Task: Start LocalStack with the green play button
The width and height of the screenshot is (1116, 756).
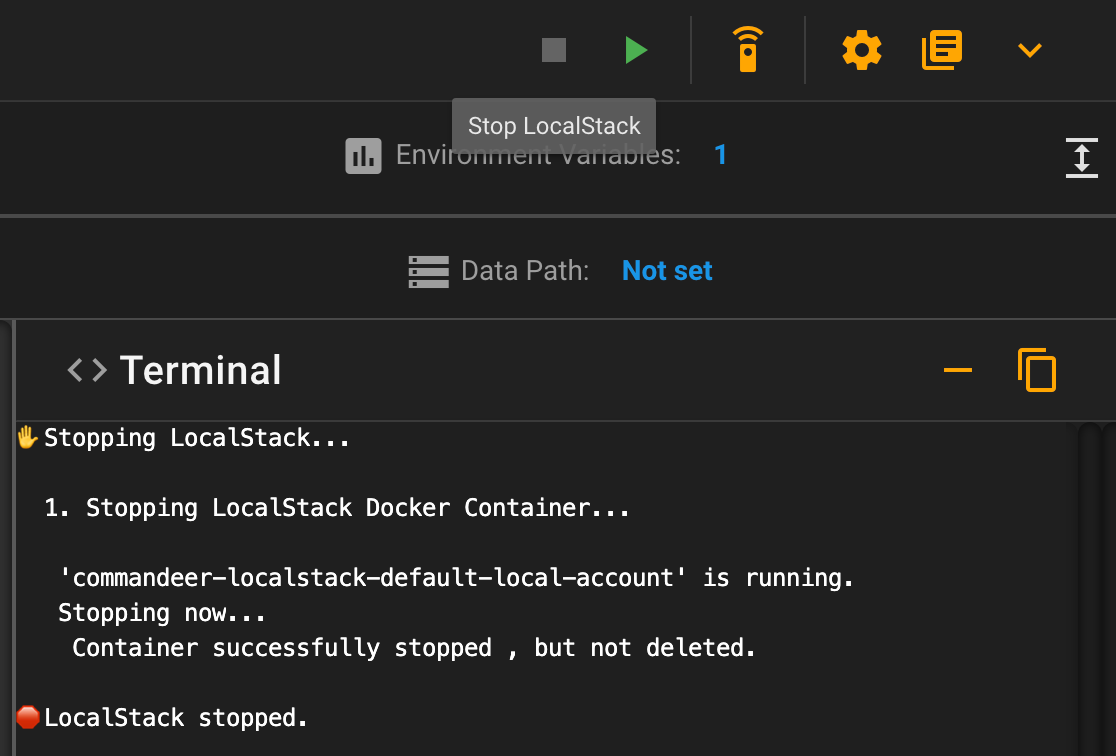Action: (x=636, y=51)
